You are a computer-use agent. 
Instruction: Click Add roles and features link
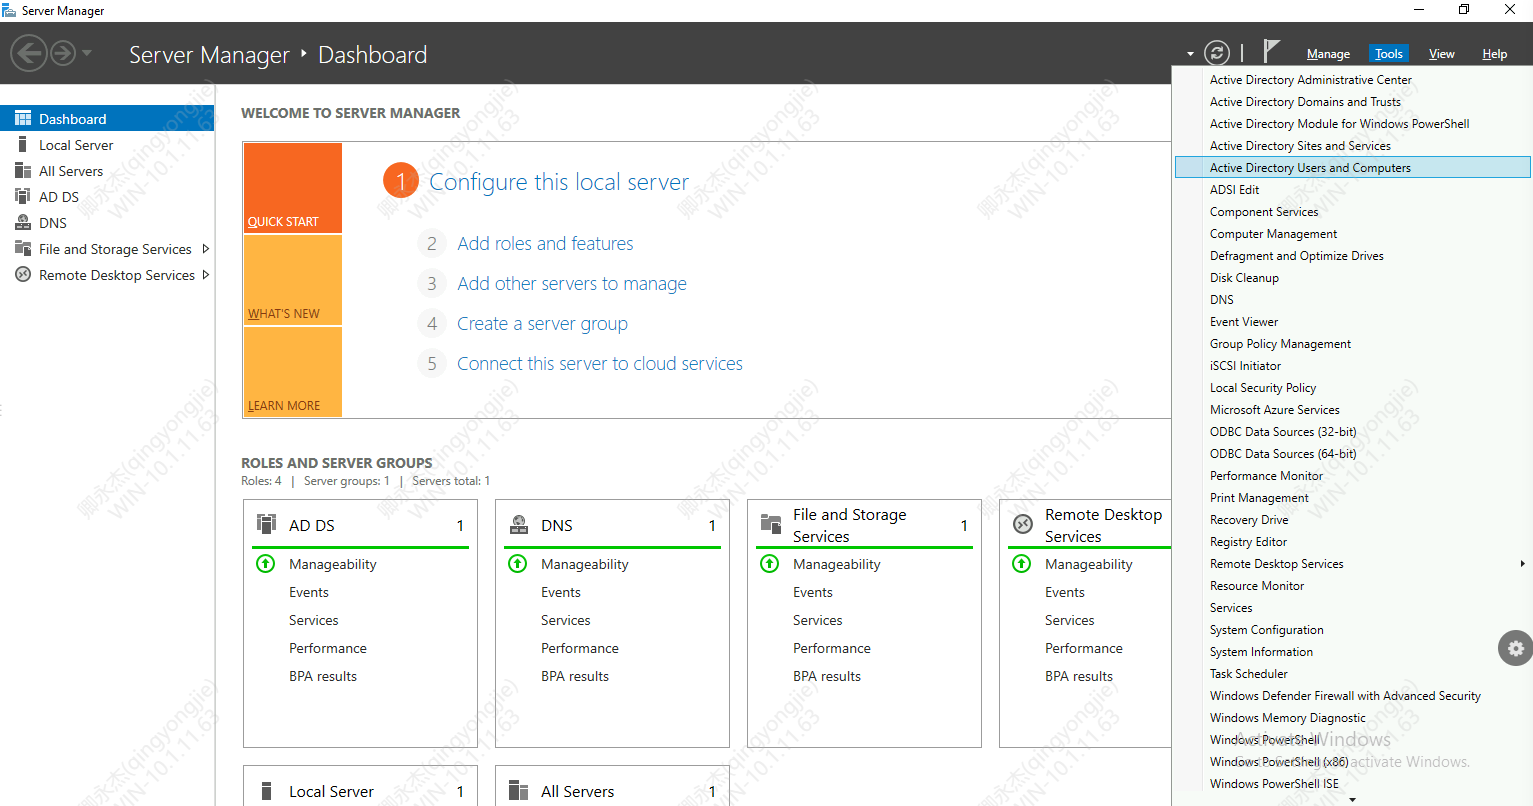click(545, 243)
